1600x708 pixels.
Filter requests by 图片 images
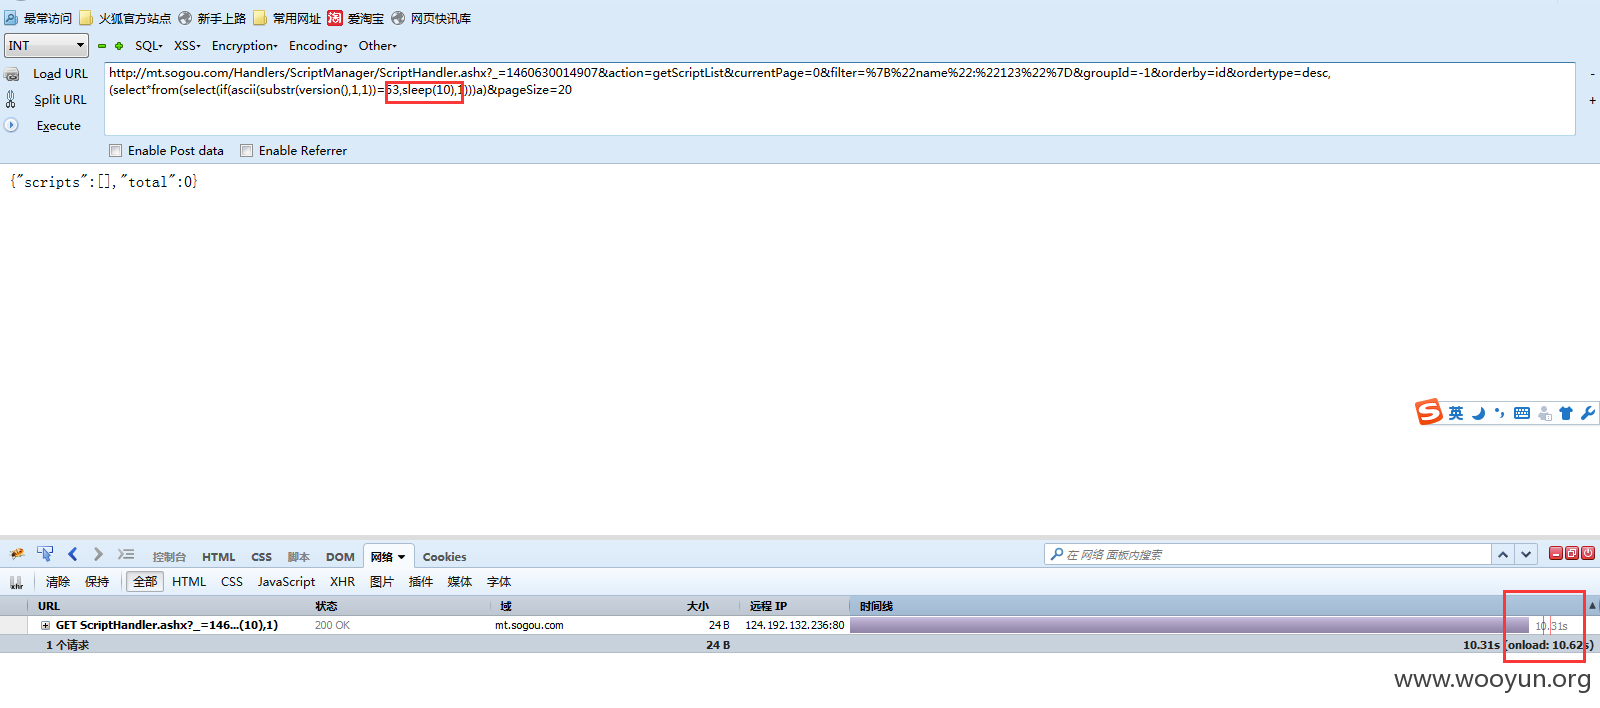coord(382,582)
